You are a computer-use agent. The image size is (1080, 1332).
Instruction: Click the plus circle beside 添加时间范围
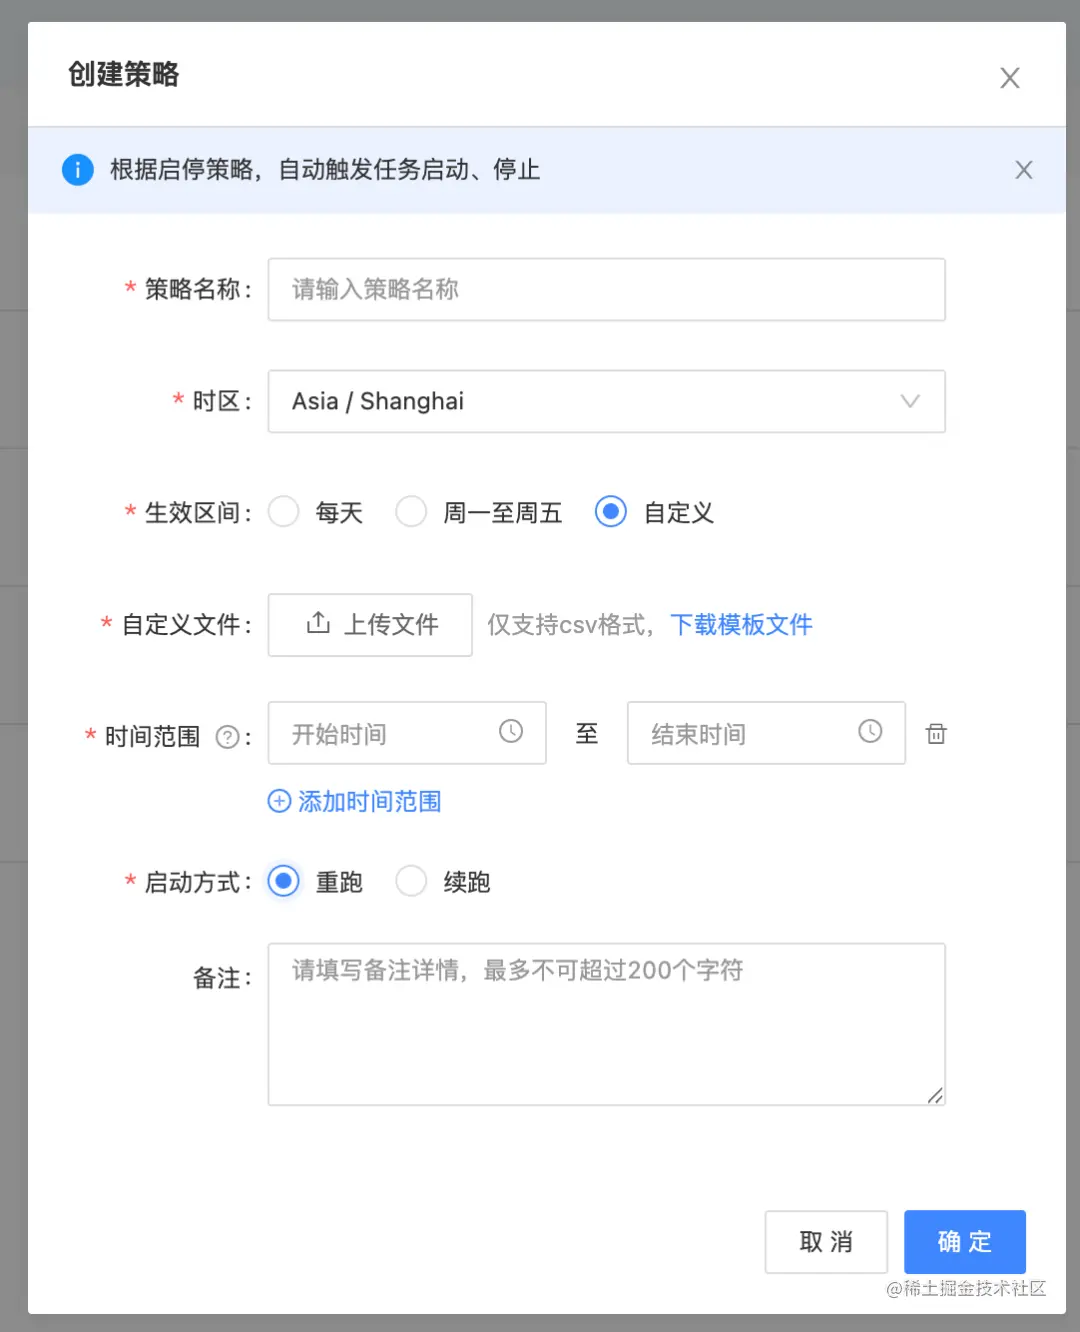(279, 801)
